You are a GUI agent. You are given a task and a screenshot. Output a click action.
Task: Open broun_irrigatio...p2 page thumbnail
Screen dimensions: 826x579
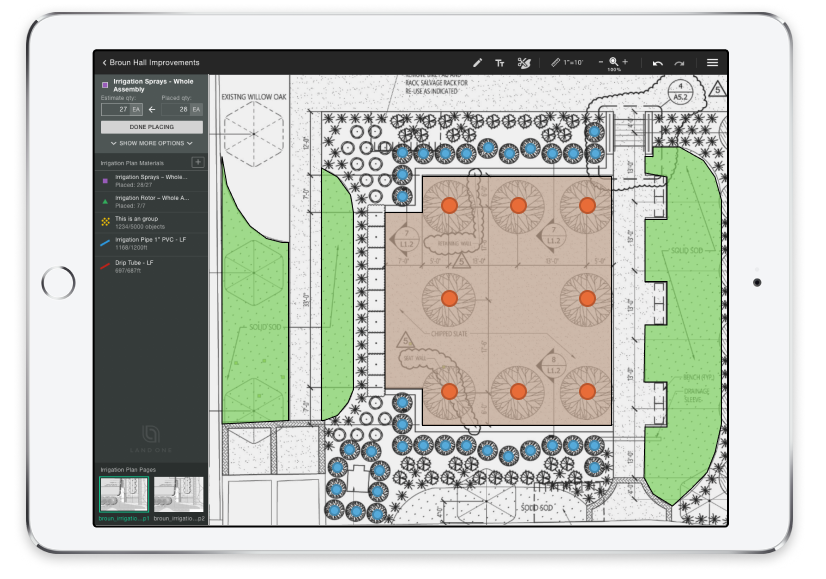[x=179, y=494]
